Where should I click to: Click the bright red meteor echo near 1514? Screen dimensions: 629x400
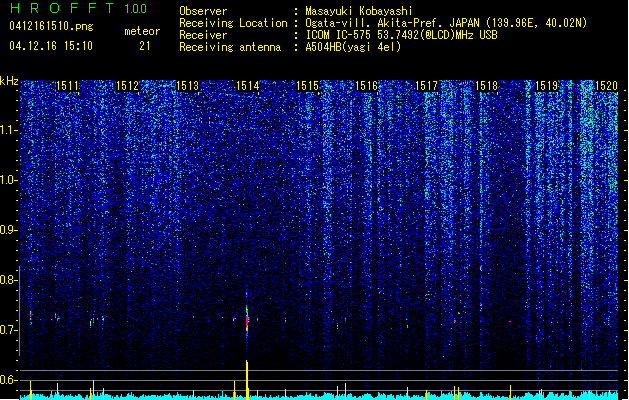tap(247, 321)
